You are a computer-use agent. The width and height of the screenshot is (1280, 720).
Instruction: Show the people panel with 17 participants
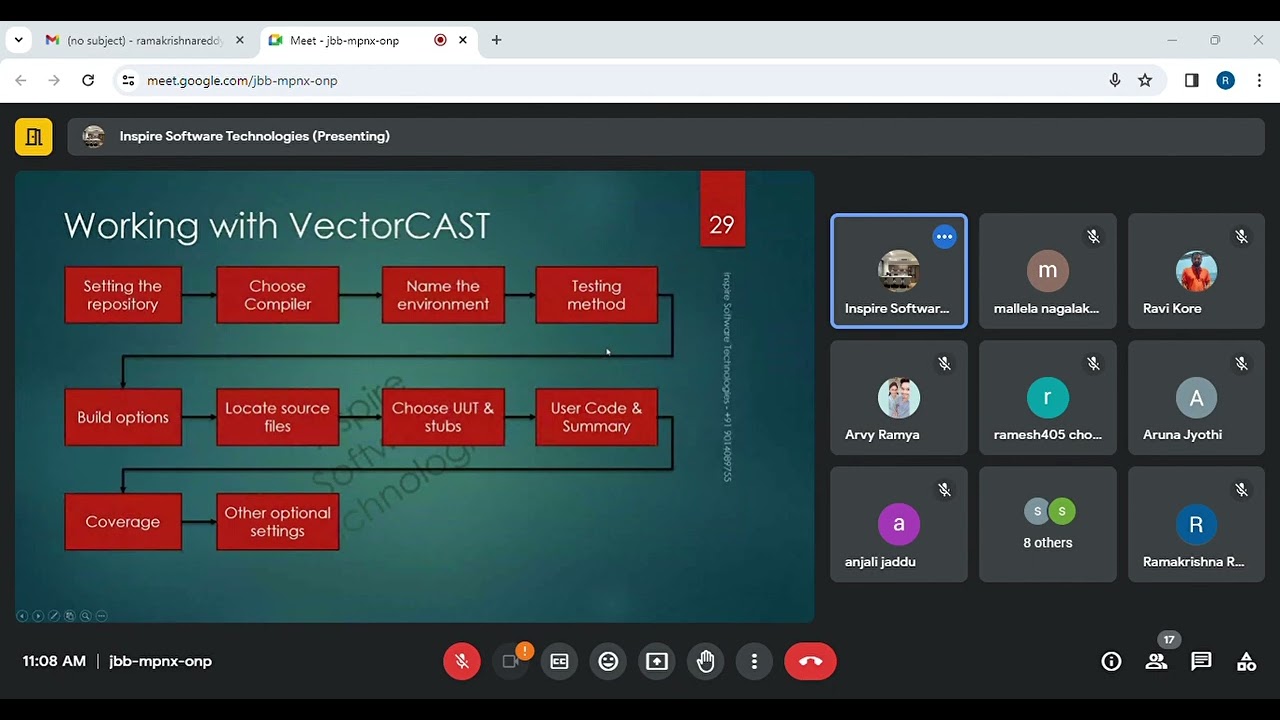(1156, 661)
